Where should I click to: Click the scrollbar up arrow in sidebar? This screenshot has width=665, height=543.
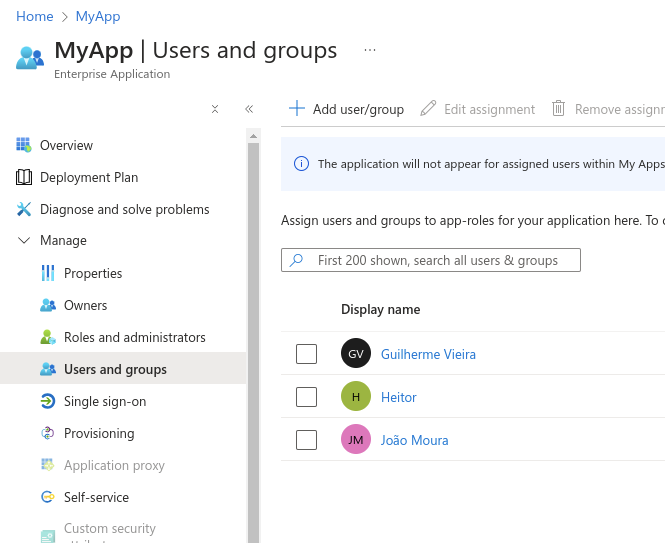(253, 136)
